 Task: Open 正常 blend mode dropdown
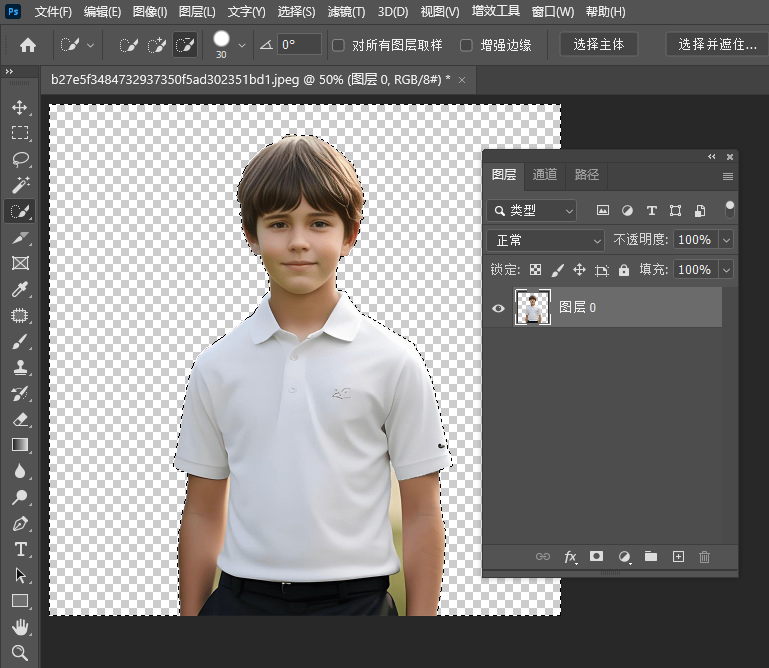coord(545,240)
